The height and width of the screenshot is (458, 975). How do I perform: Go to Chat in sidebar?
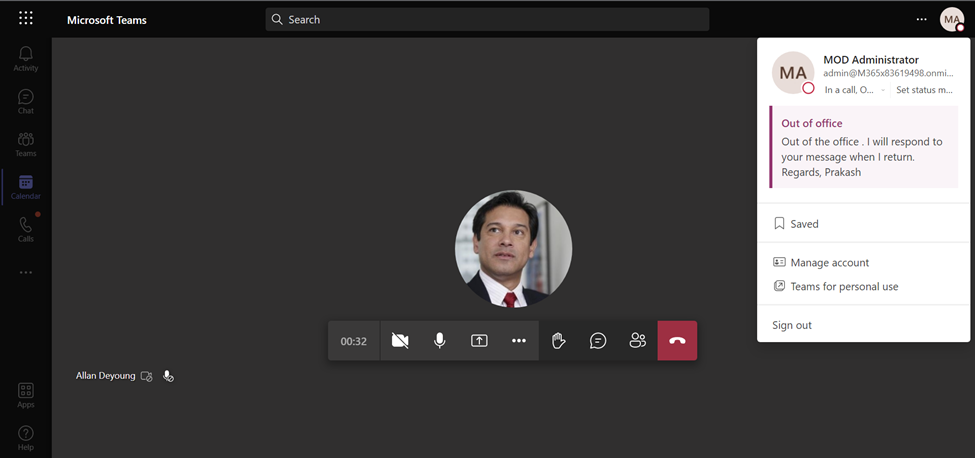point(25,102)
